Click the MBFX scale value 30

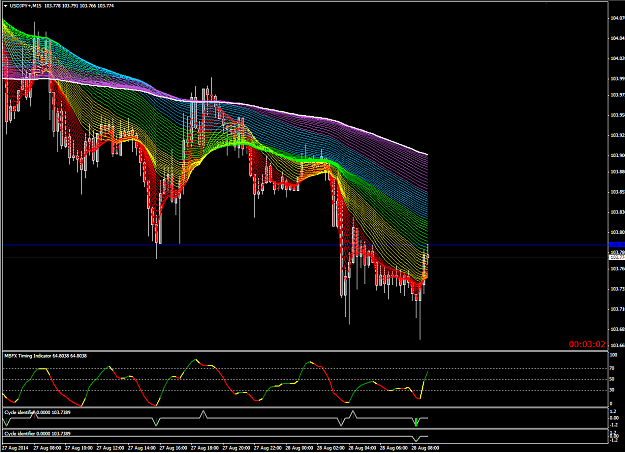612,390
